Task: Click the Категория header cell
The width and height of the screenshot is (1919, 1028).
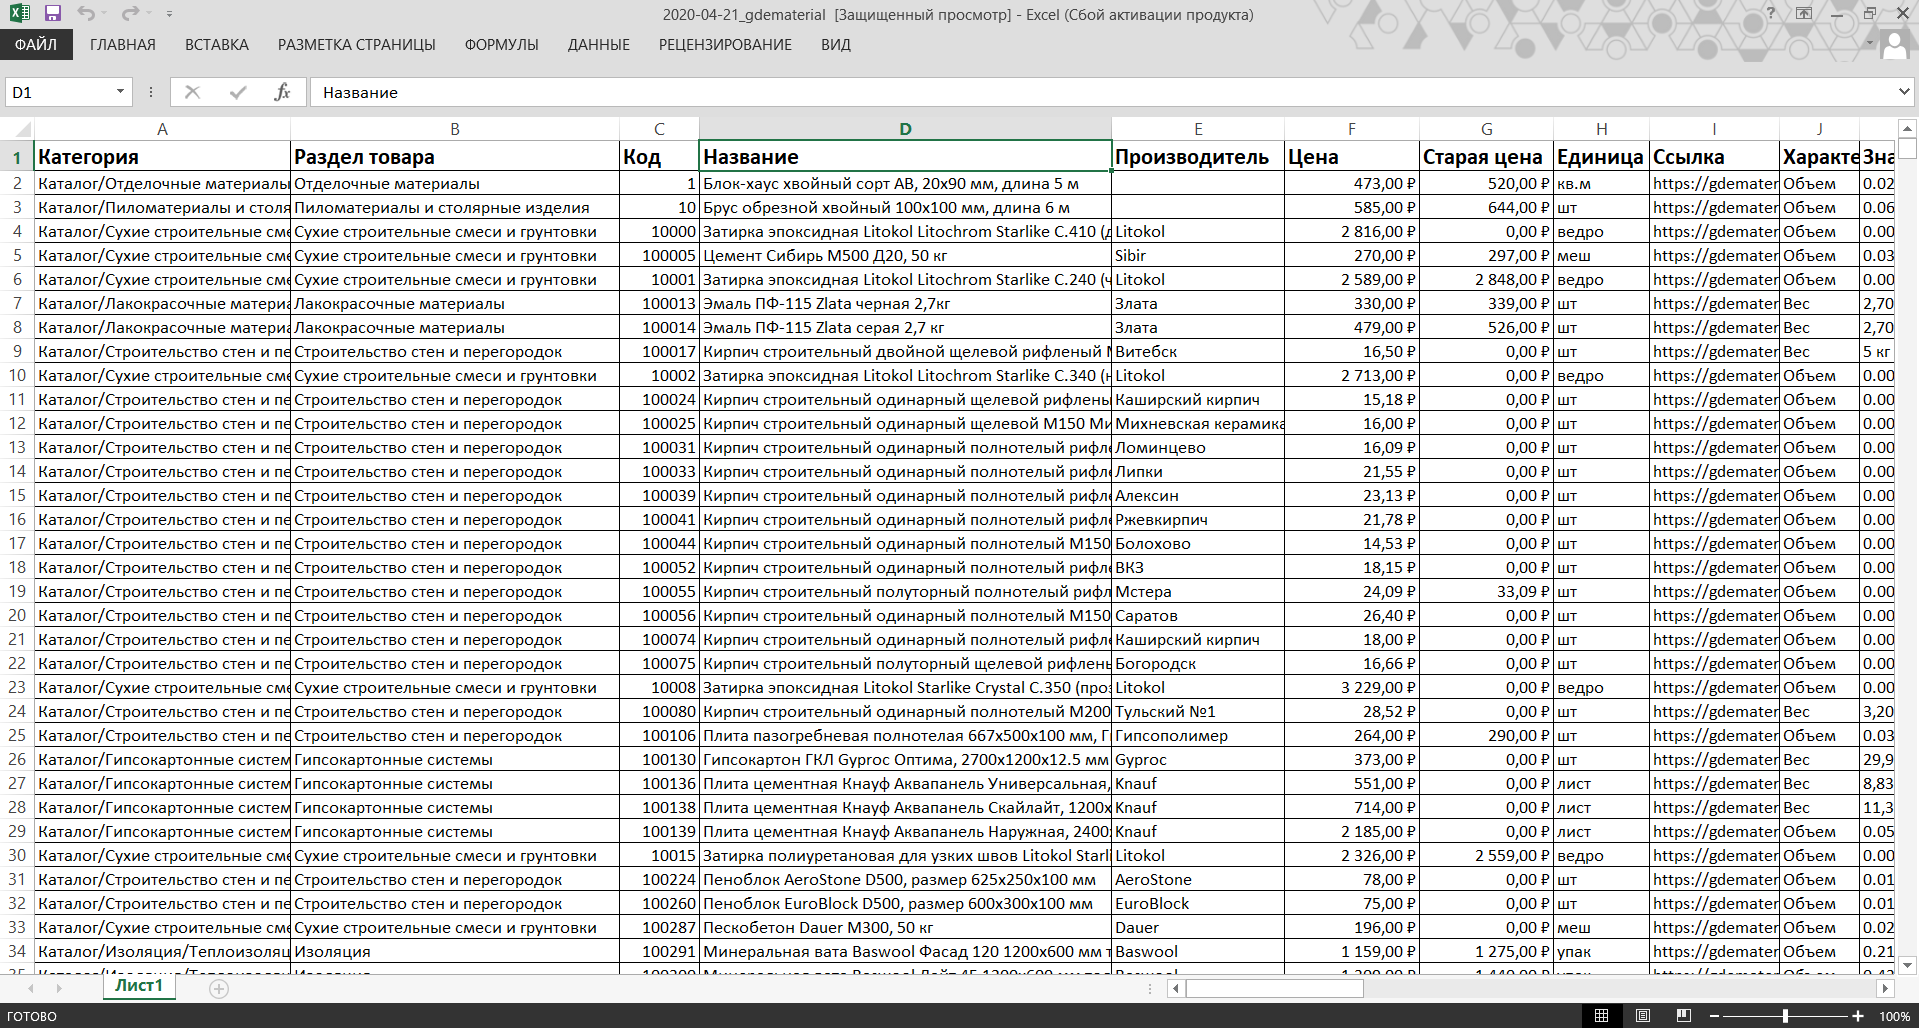Action: tap(162, 156)
